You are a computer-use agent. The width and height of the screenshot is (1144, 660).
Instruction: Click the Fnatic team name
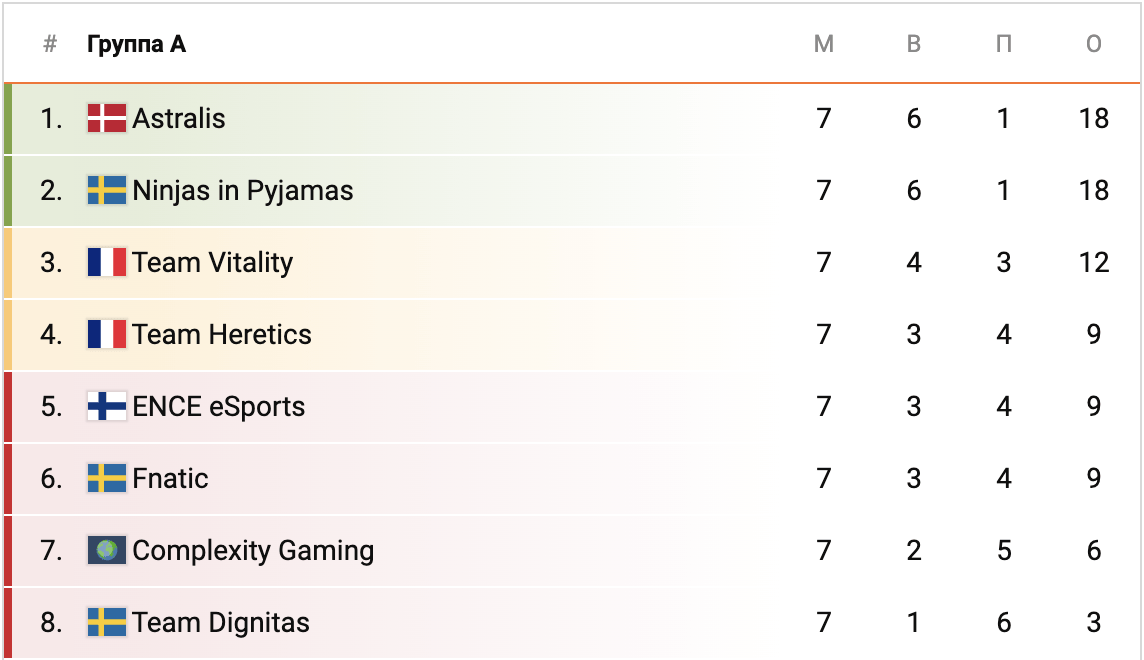(171, 479)
